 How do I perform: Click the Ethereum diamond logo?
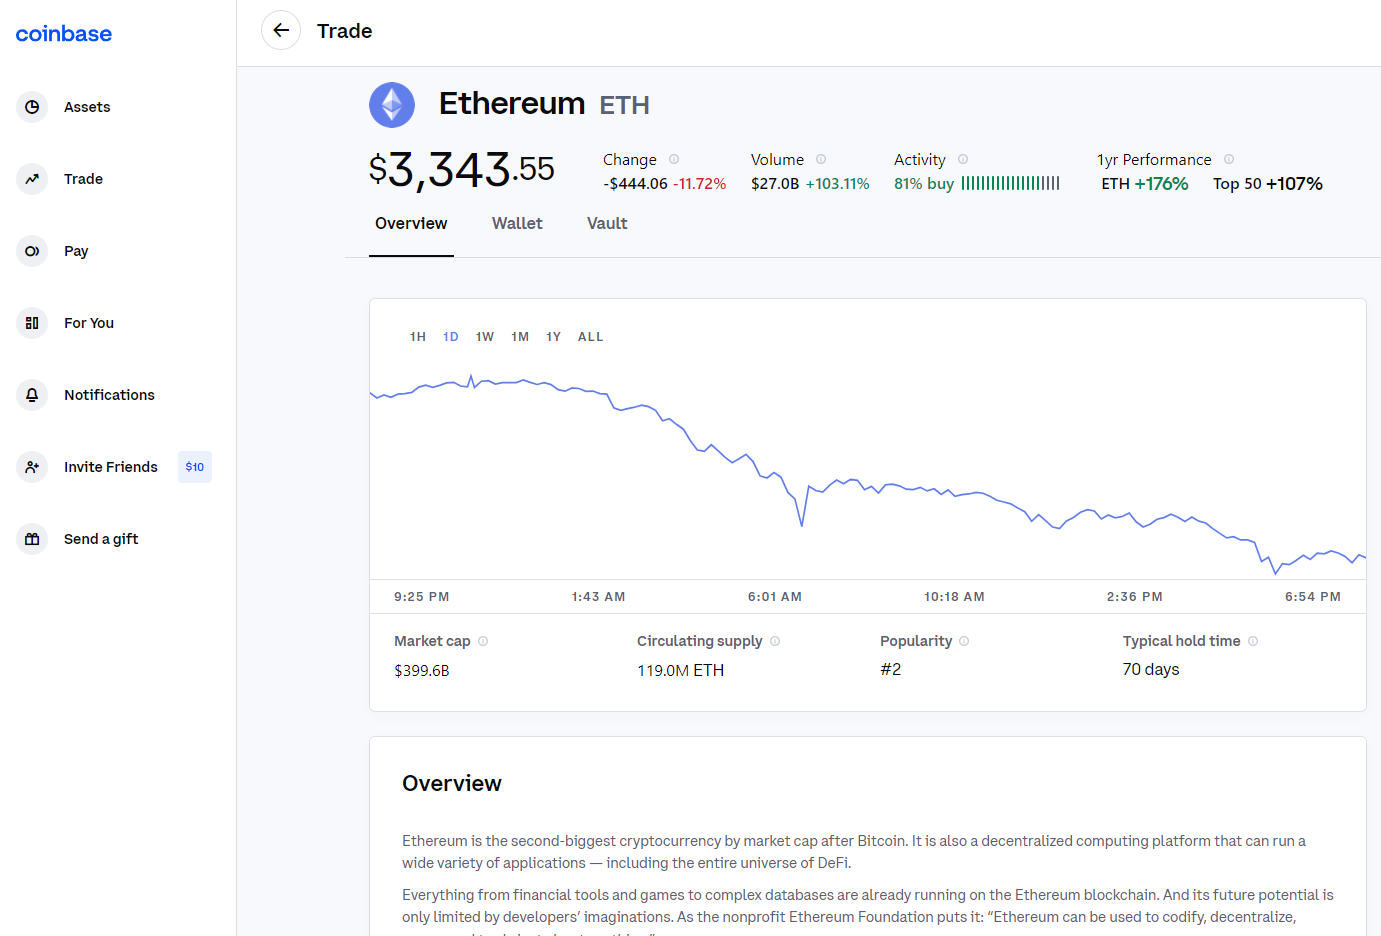(x=392, y=105)
